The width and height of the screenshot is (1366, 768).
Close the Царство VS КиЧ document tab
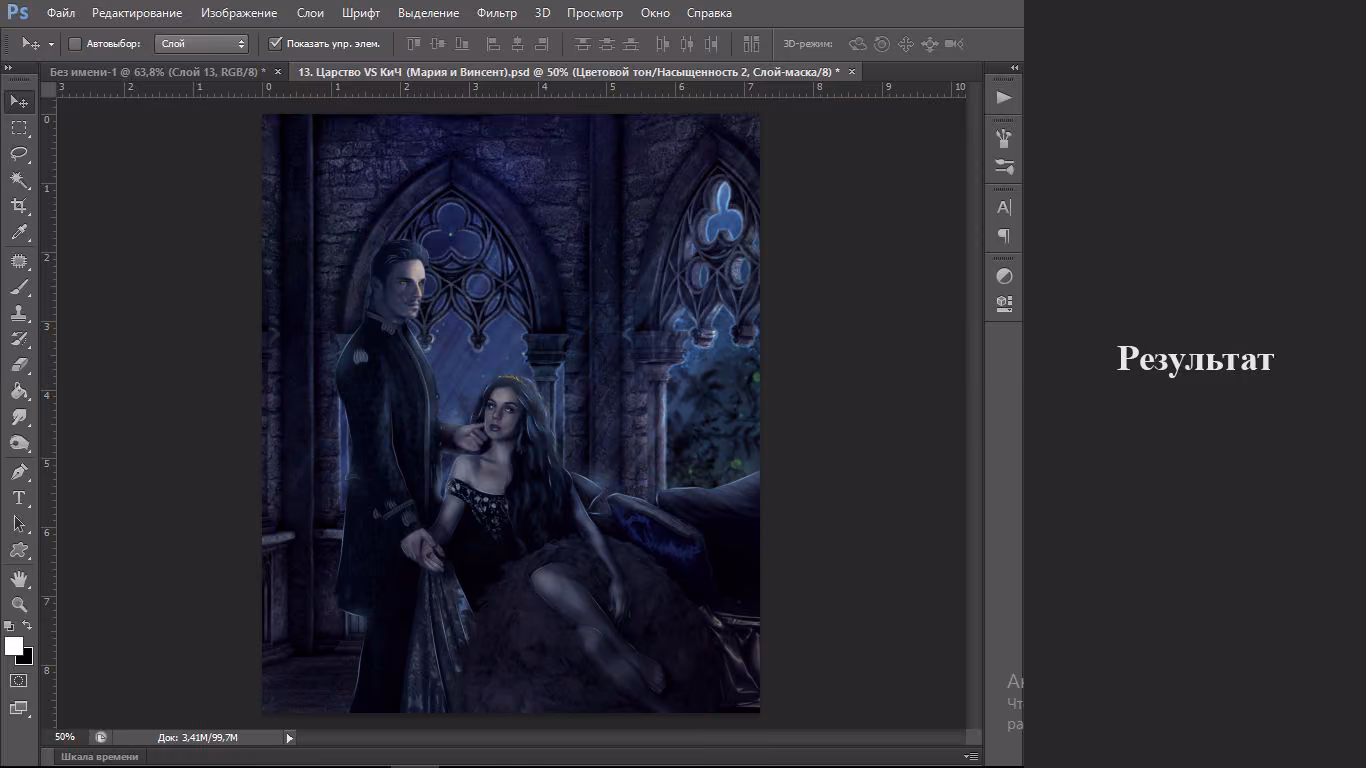[x=850, y=72]
